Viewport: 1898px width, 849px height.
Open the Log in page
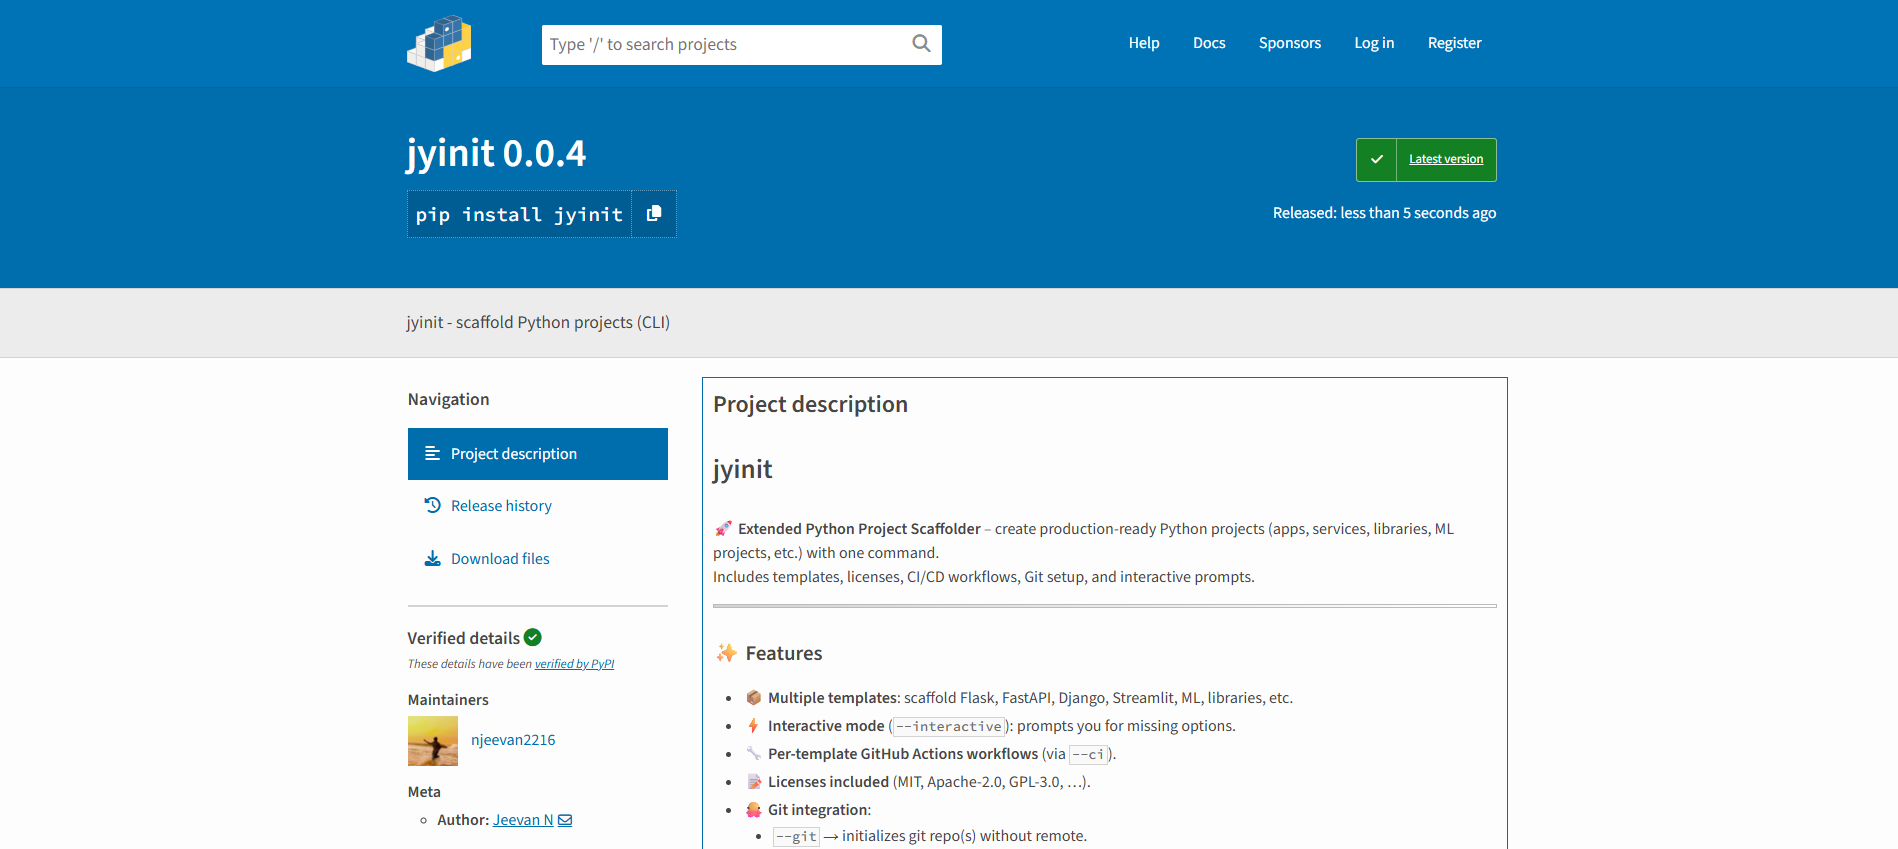point(1373,43)
